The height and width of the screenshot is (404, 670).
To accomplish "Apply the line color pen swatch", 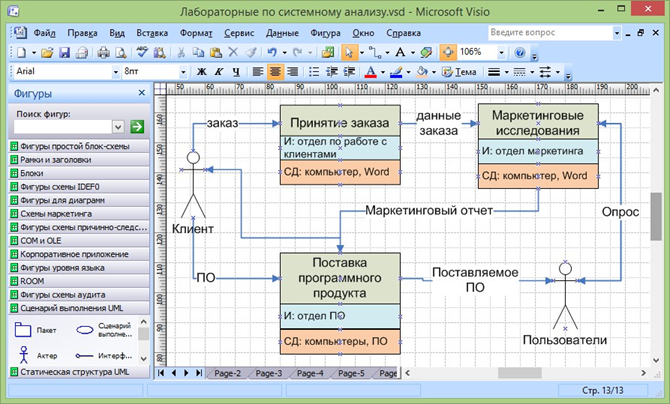I will tap(396, 72).
